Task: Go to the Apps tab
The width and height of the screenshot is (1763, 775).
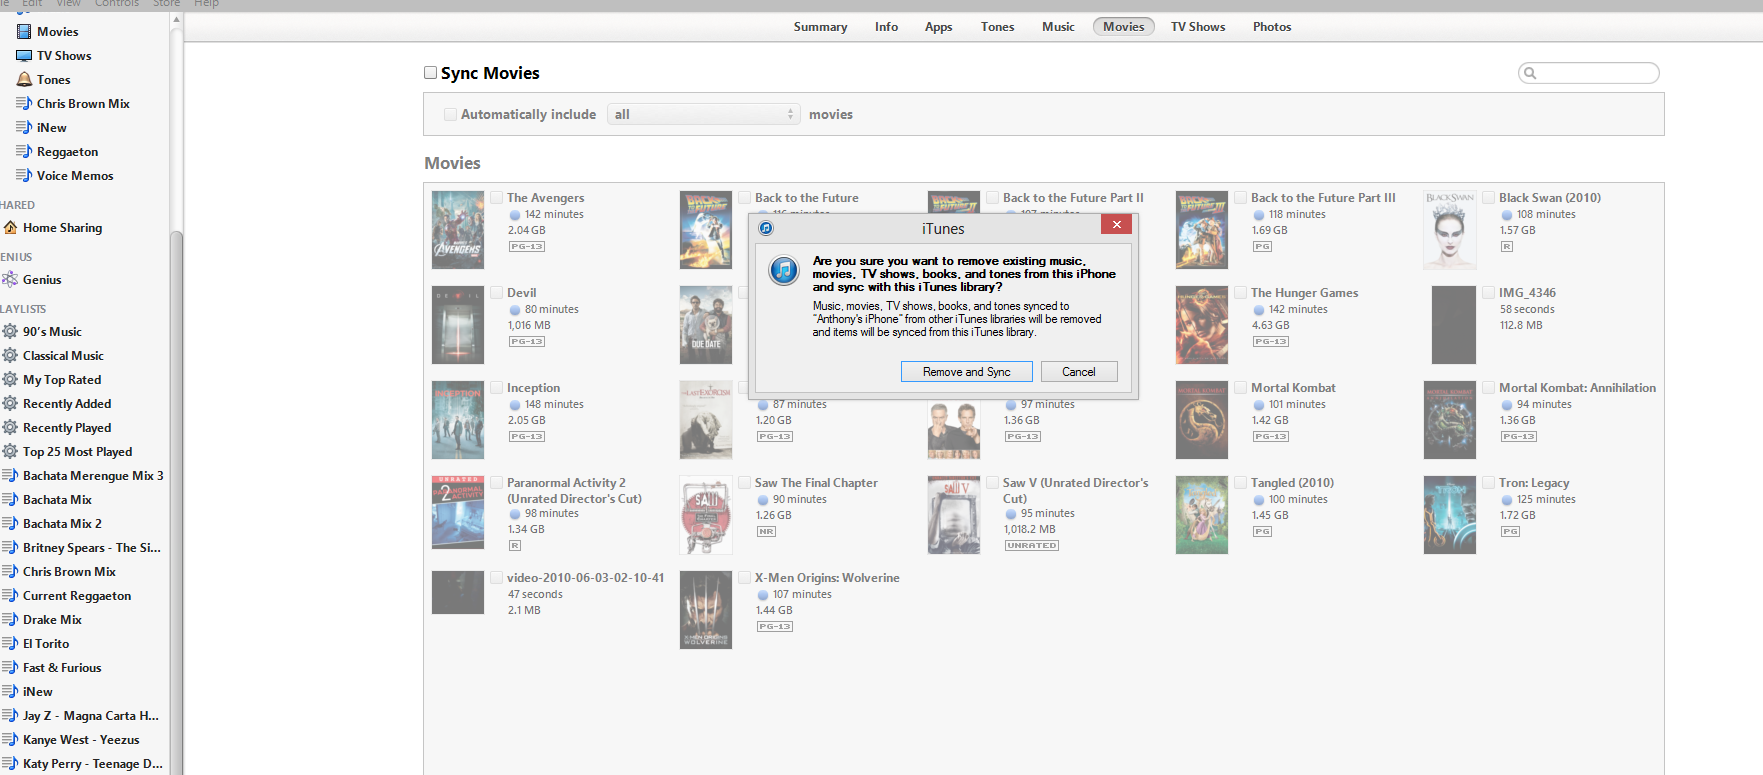Action: click(x=938, y=27)
